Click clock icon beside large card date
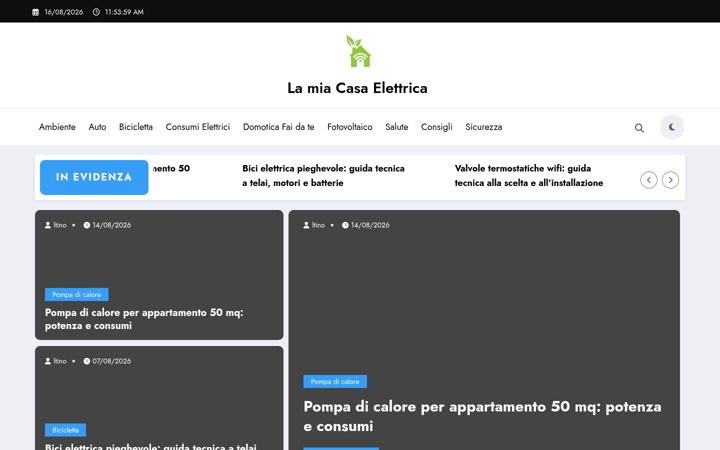The height and width of the screenshot is (450, 720). [345, 225]
